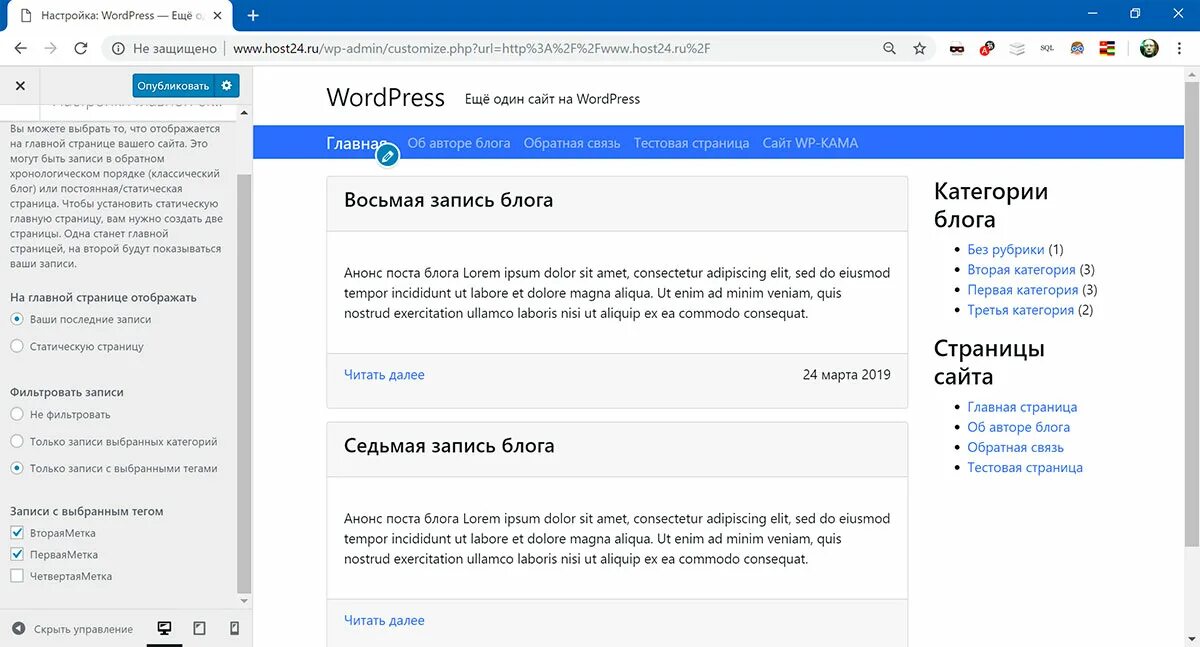Open Сайт WP-KAMA menu item
The height and width of the screenshot is (647, 1200).
[810, 143]
